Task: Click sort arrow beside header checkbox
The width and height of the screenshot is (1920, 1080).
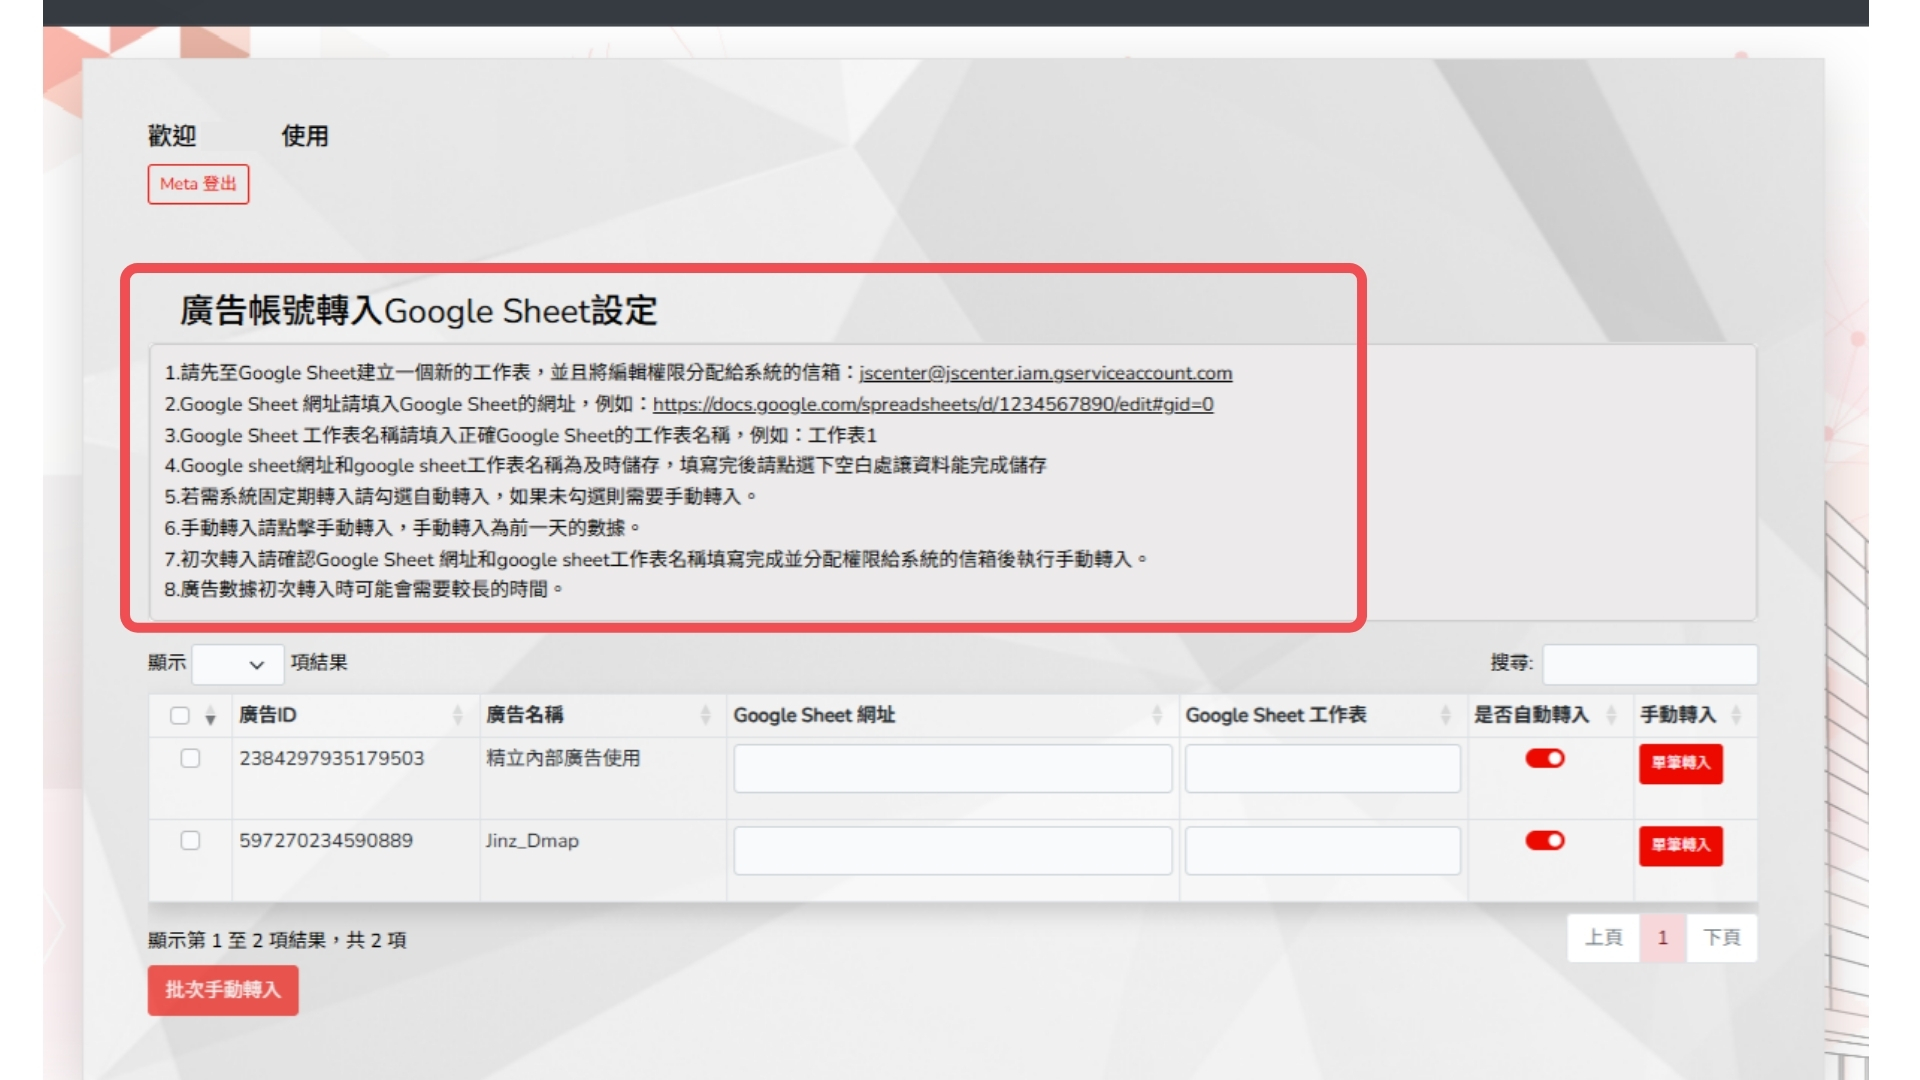Action: [x=210, y=716]
